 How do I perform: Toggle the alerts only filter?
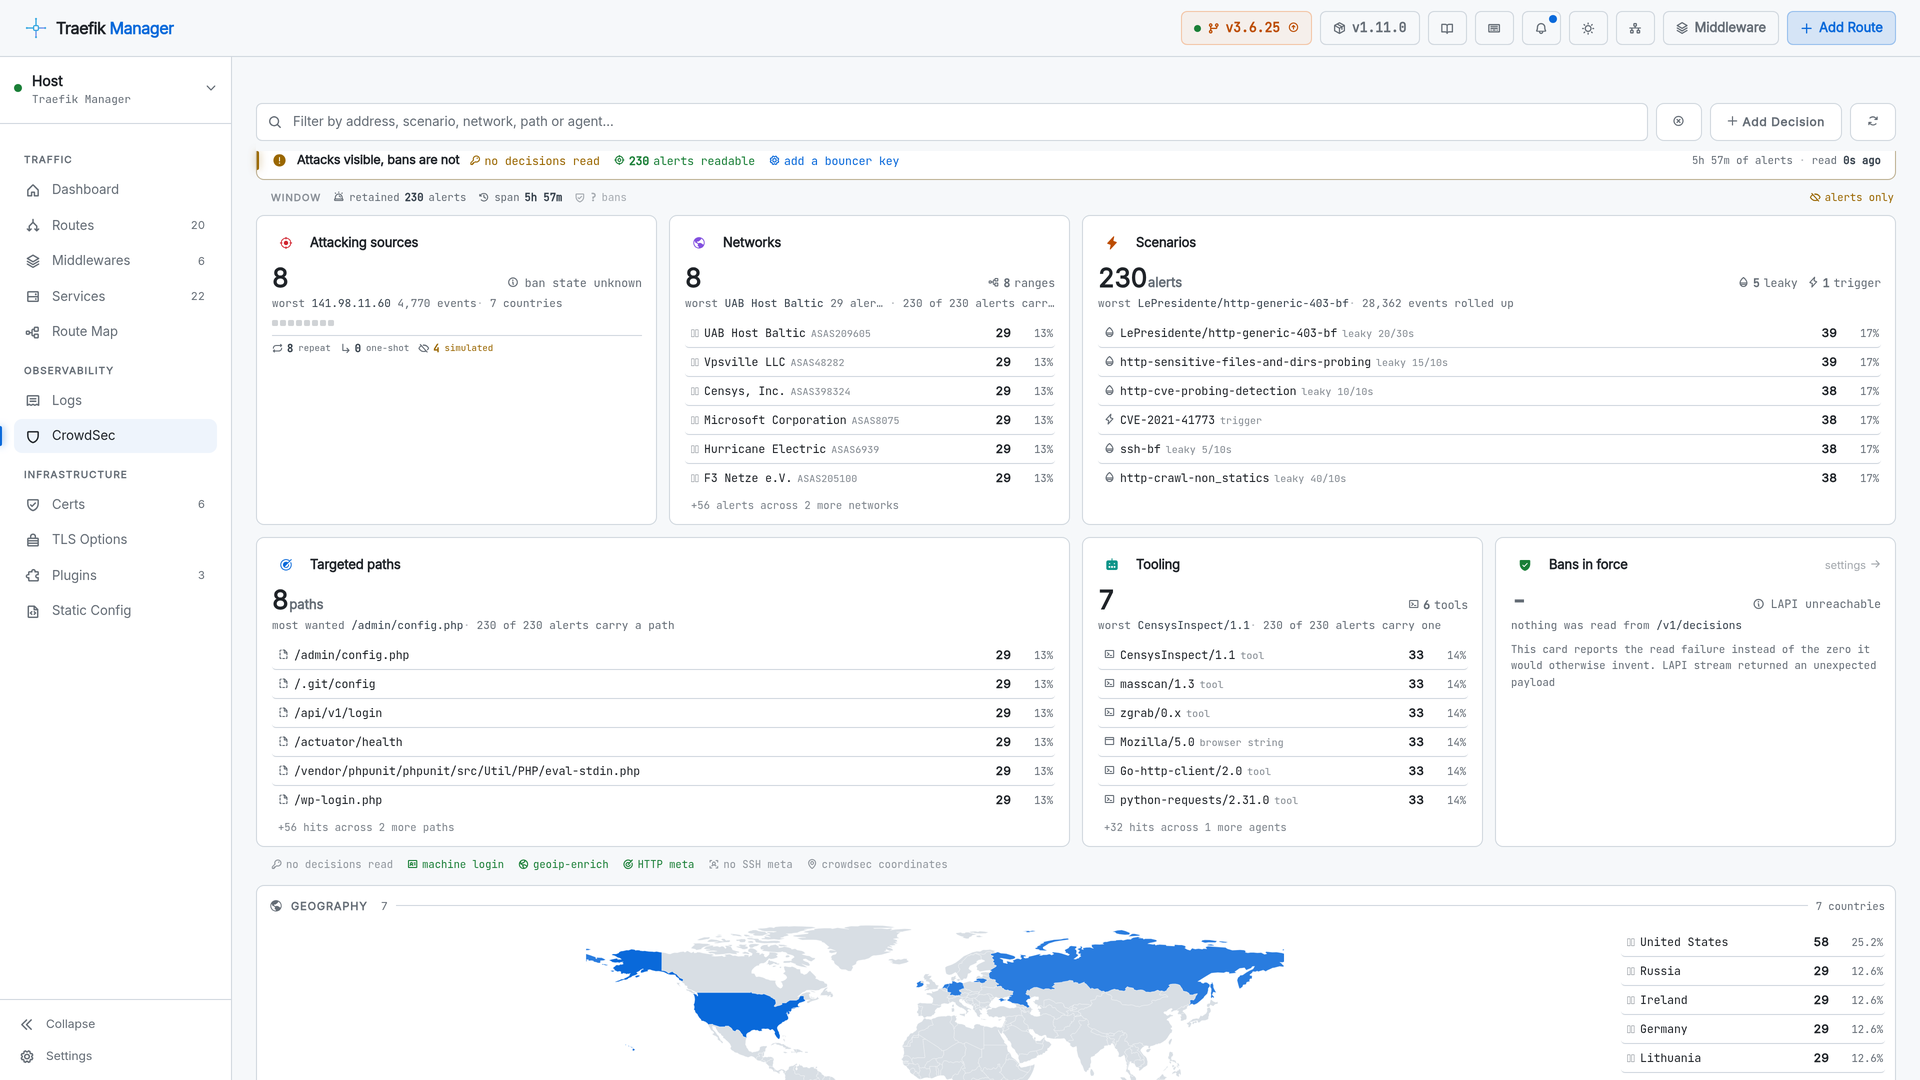pos(1851,198)
